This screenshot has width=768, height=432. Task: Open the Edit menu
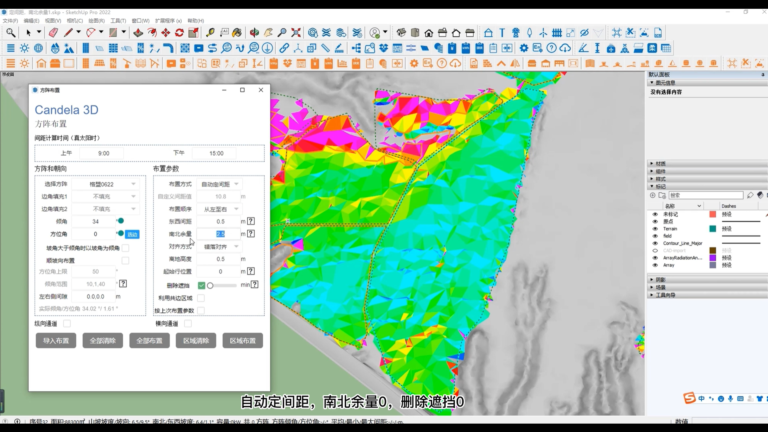(x=31, y=21)
